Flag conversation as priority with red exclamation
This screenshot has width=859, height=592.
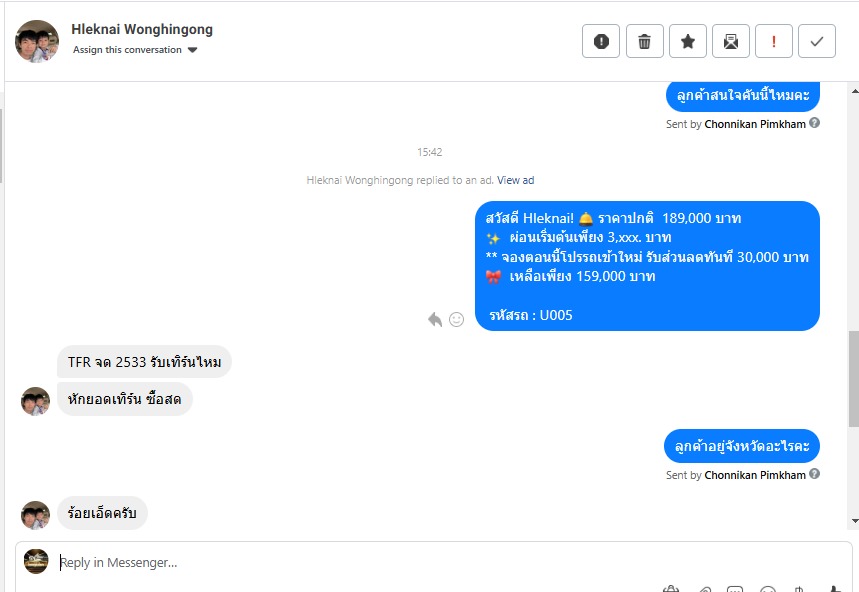[x=774, y=41]
